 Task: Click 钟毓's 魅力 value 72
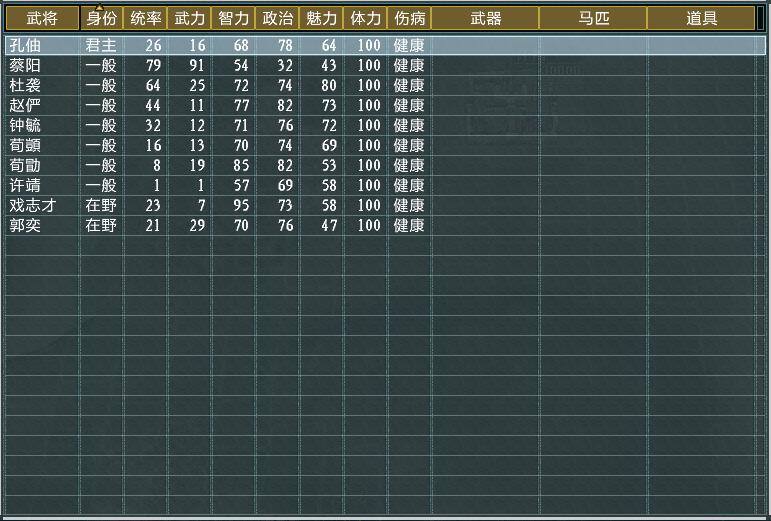(329, 125)
